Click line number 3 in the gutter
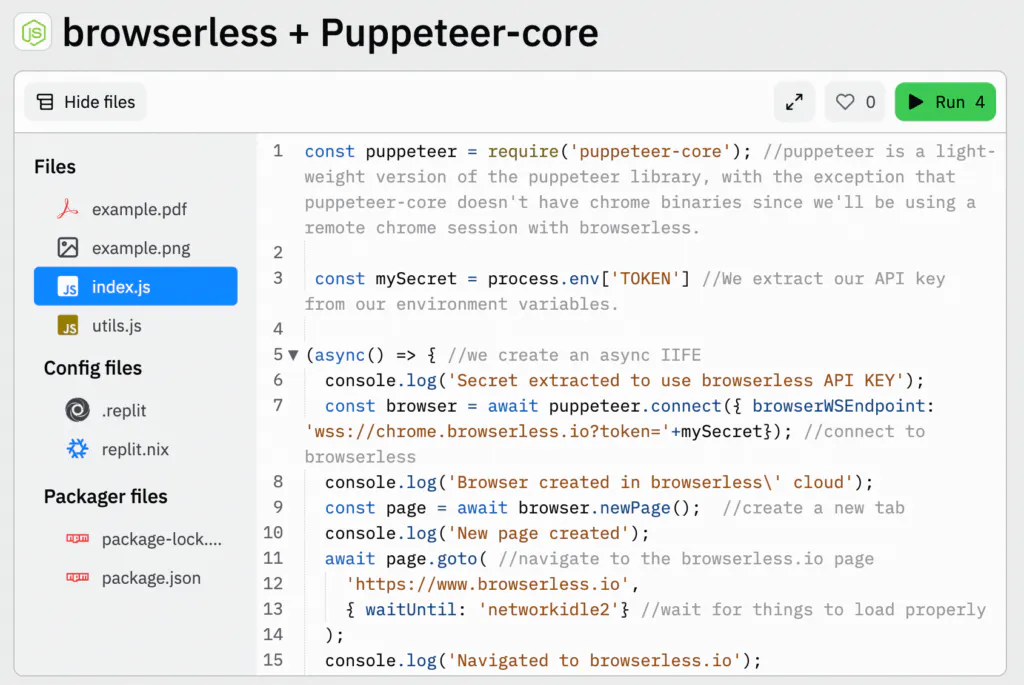Image resolution: width=1024 pixels, height=685 pixels. pos(278,278)
